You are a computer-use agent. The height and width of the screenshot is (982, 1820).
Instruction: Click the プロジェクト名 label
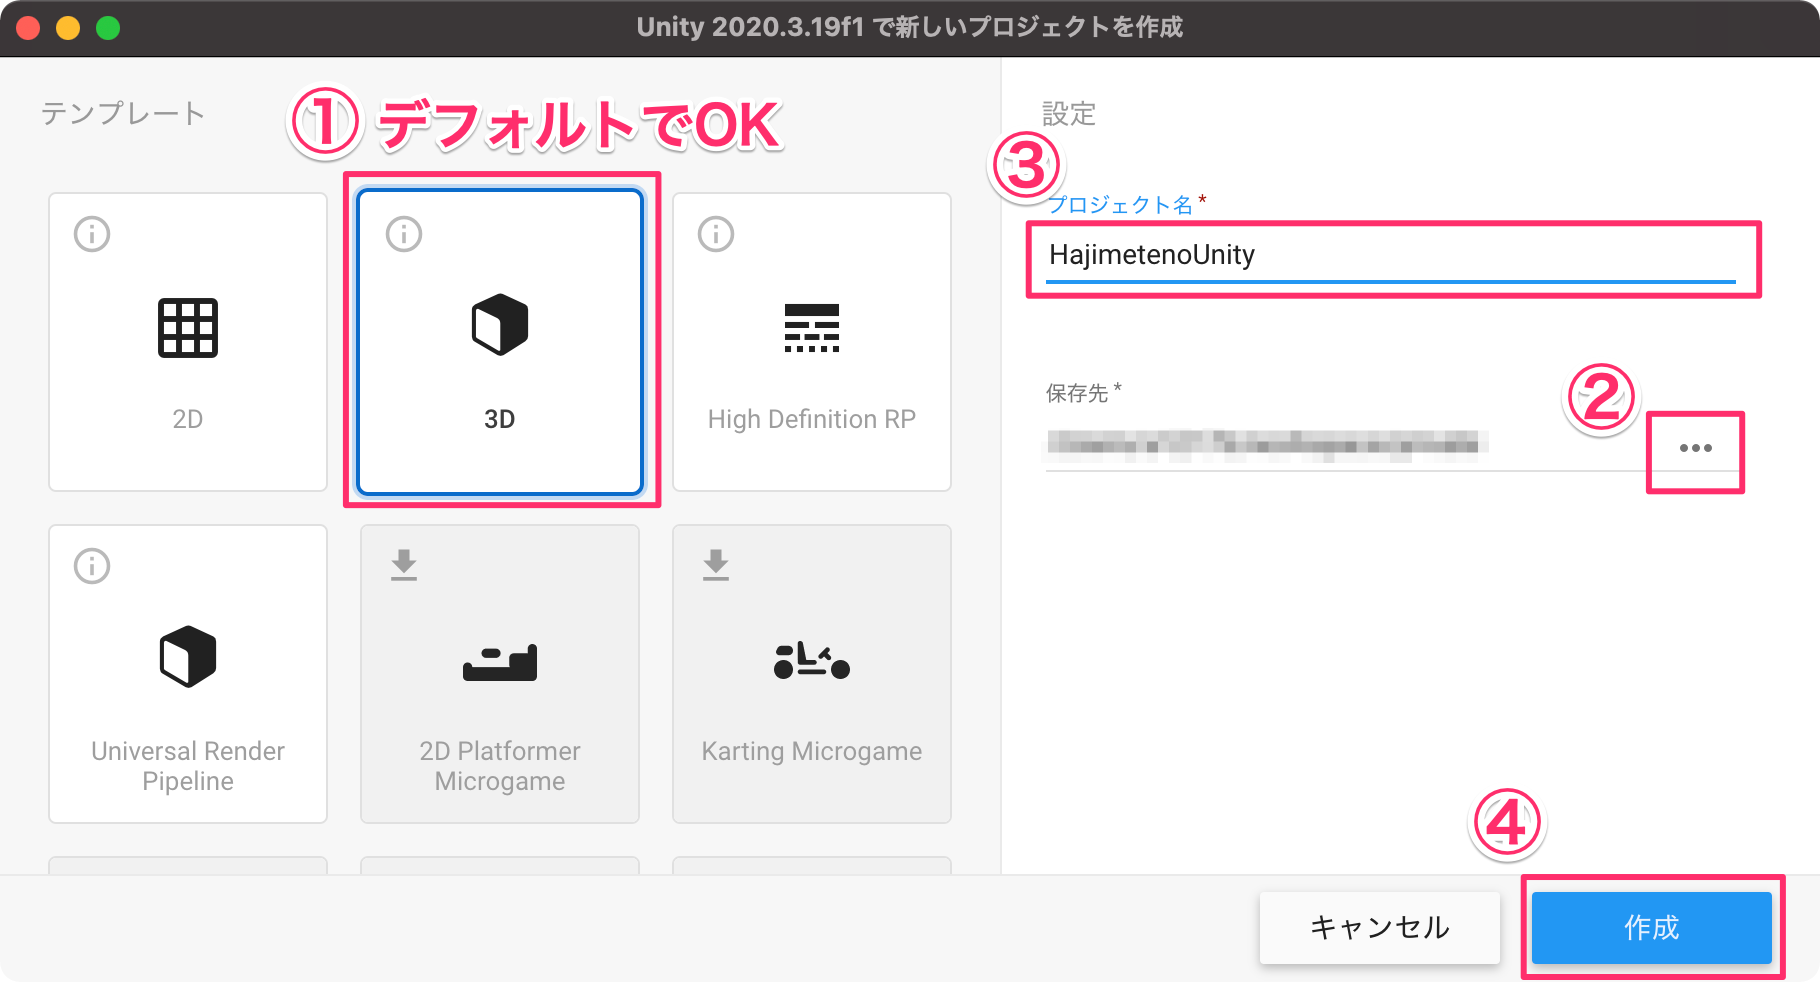[1120, 205]
